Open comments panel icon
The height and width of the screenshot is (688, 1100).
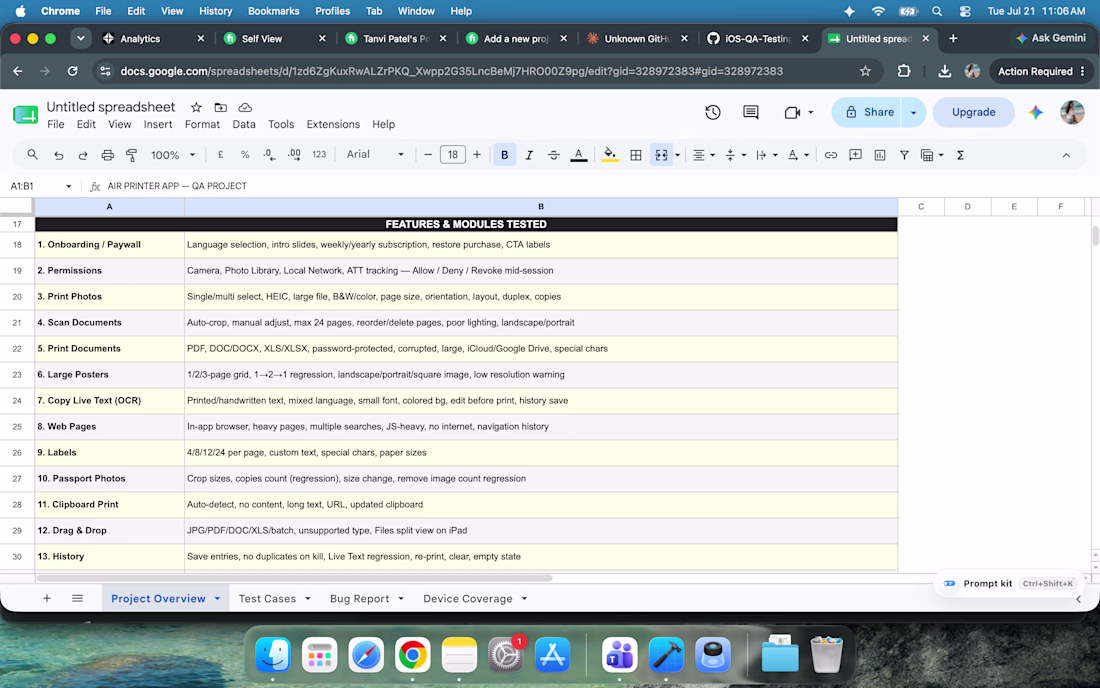[751, 112]
